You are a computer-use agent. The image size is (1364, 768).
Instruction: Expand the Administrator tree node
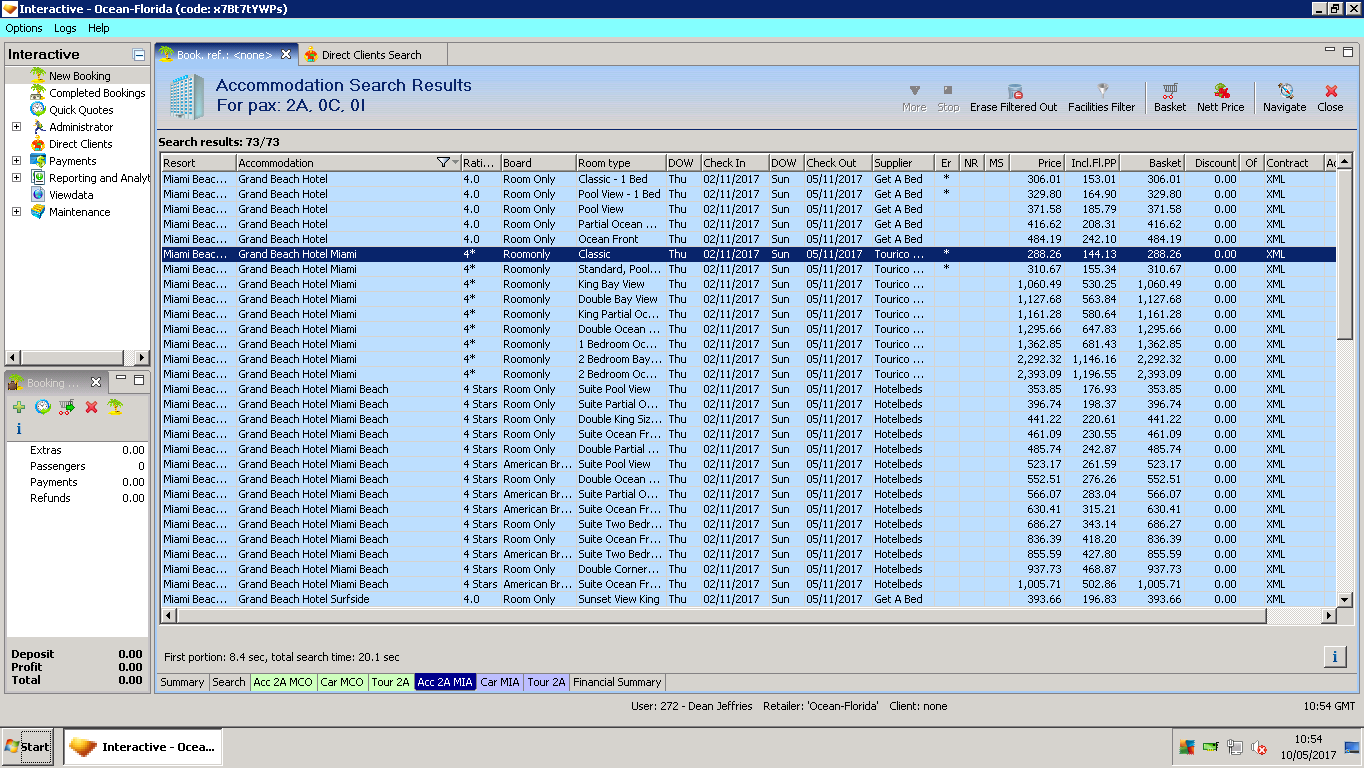[x=16, y=127]
